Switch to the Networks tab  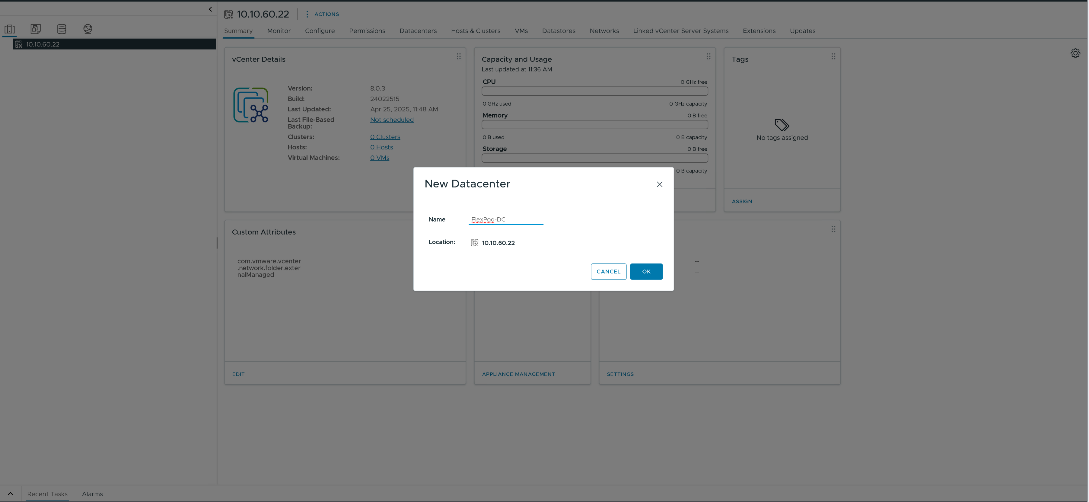coord(604,31)
